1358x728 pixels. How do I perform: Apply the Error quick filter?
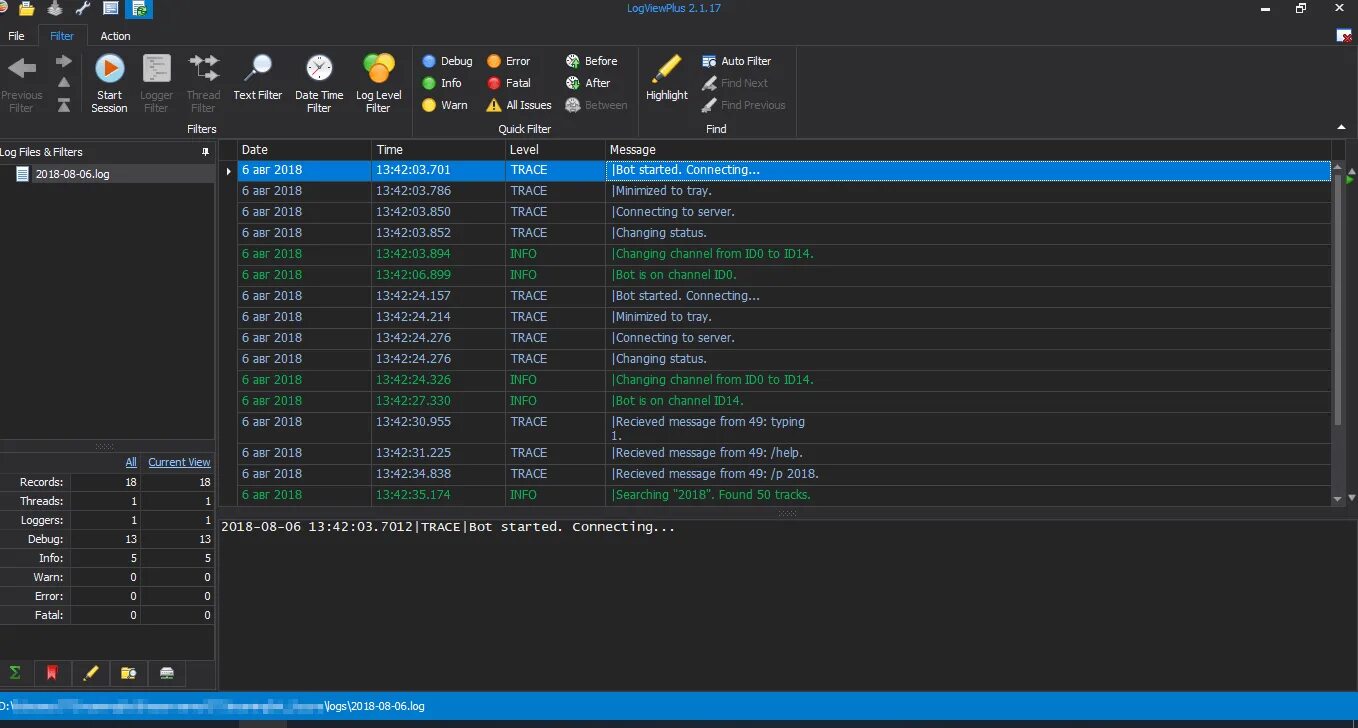point(508,61)
